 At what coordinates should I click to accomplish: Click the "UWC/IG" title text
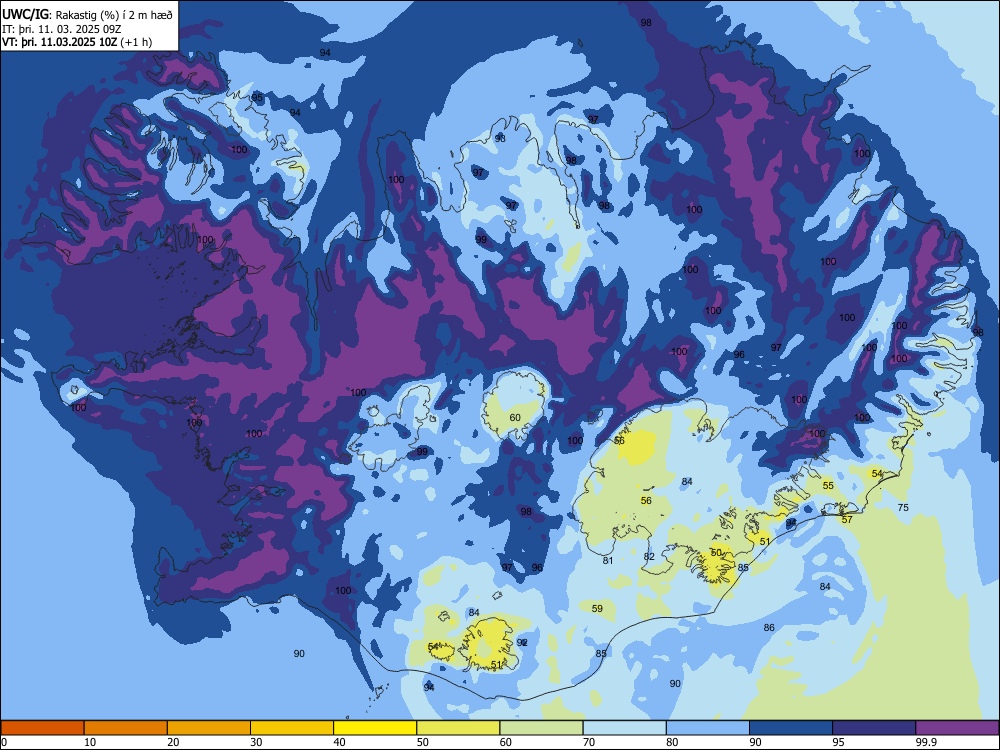[25, 15]
